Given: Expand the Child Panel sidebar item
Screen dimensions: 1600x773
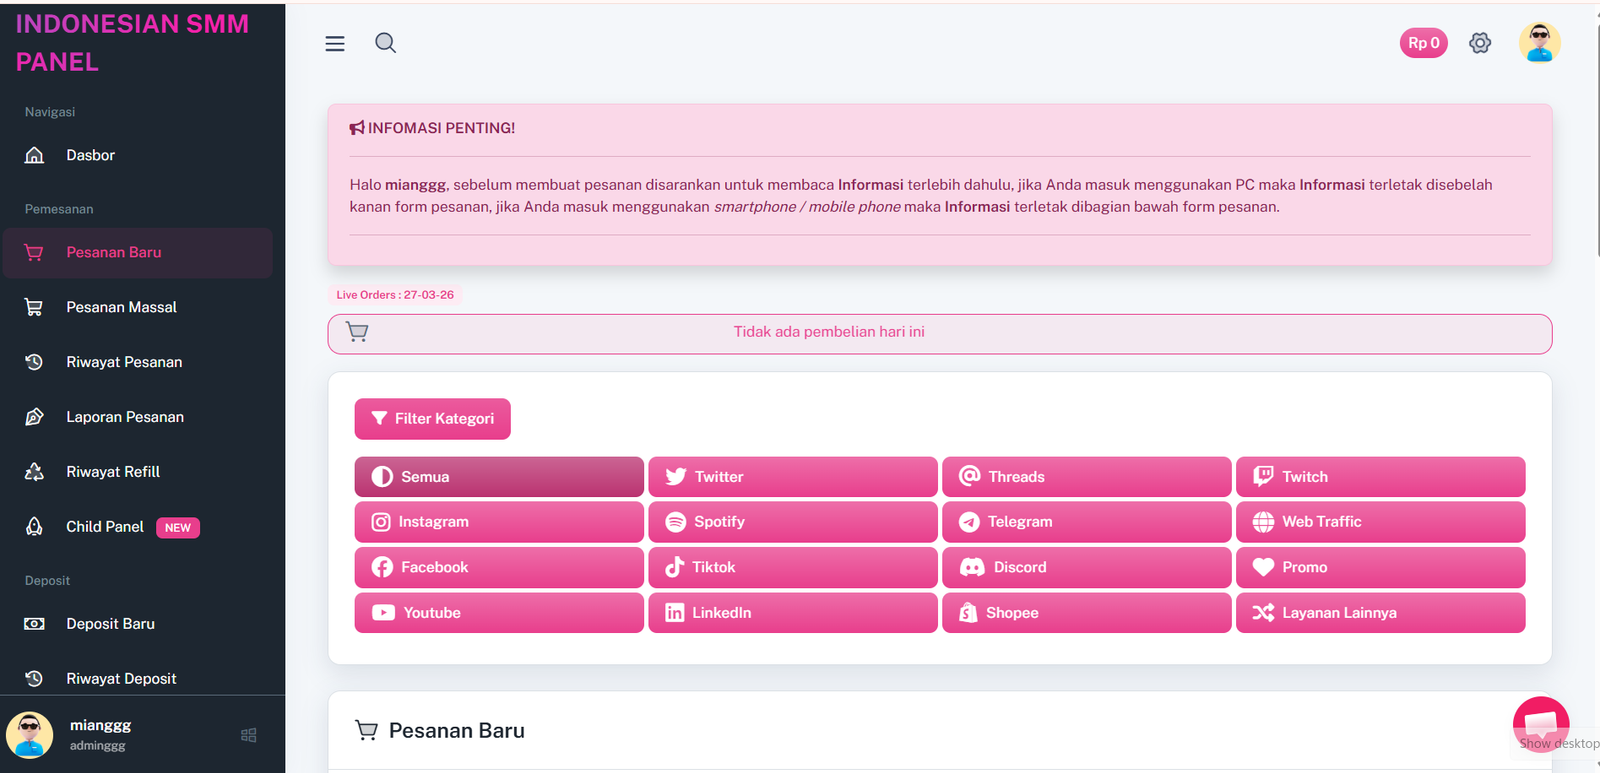Looking at the screenshot, I should (105, 527).
